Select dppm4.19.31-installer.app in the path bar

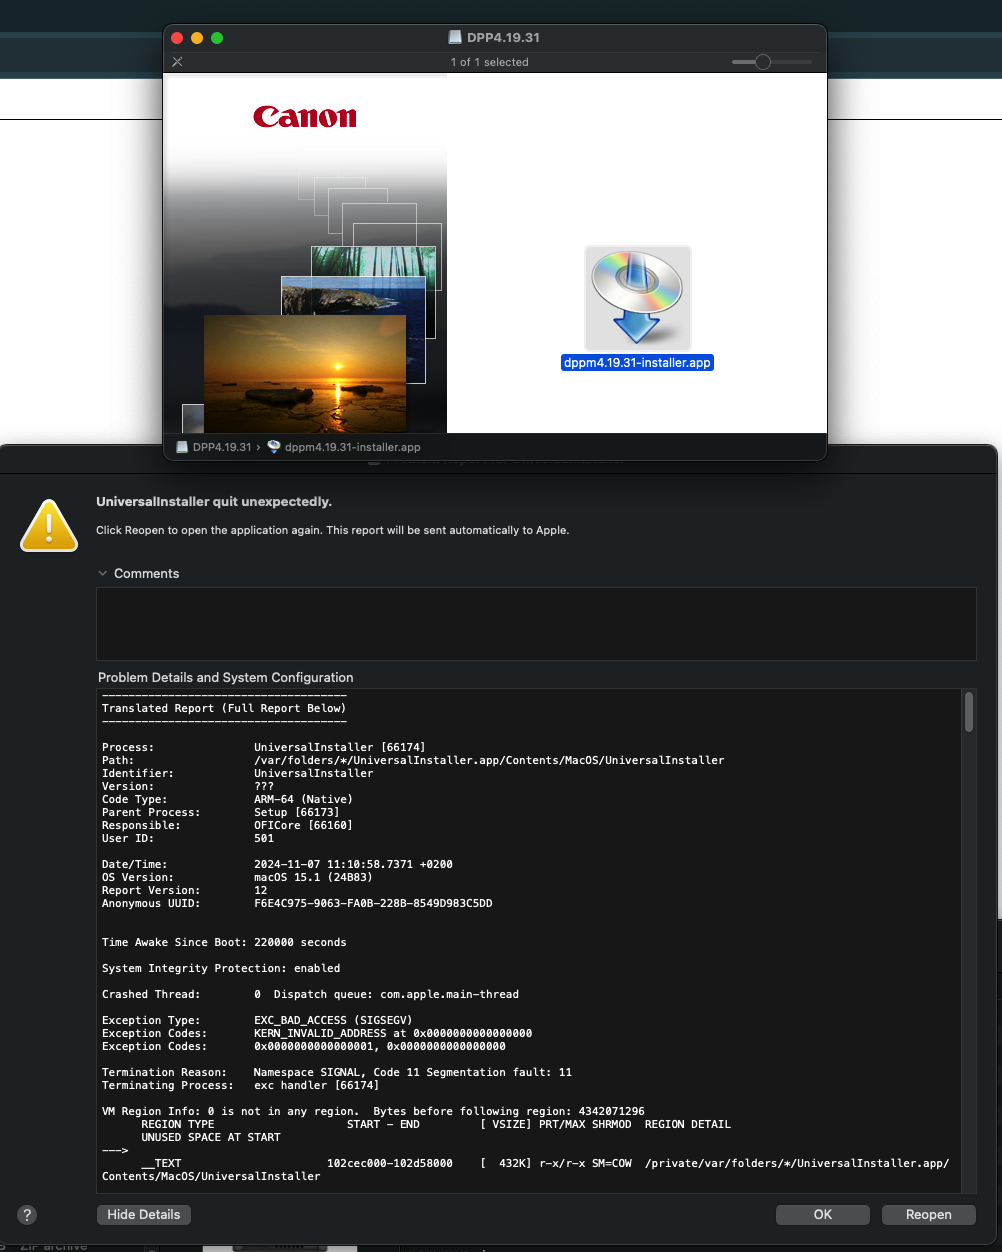344,447
